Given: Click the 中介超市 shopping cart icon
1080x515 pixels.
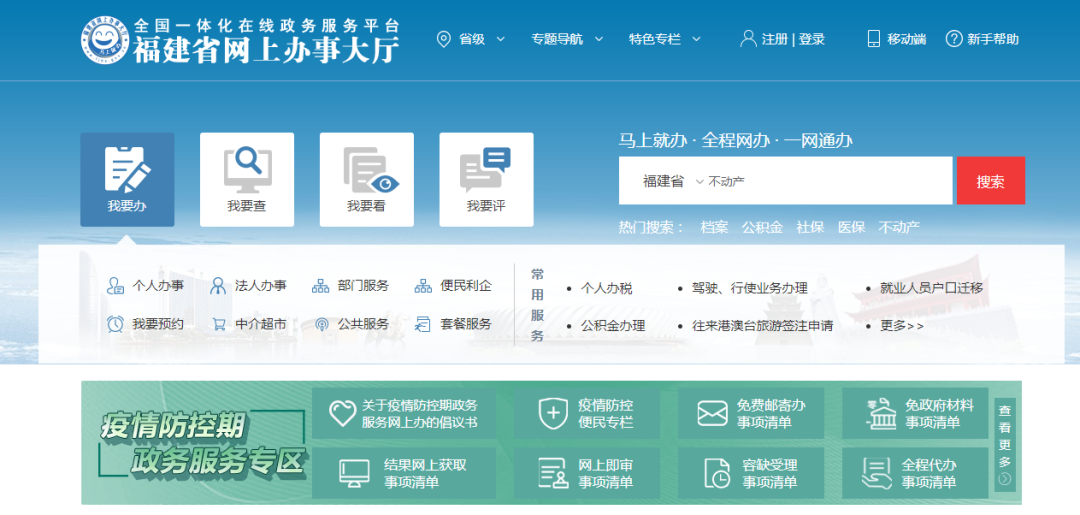Looking at the screenshot, I should 219,324.
